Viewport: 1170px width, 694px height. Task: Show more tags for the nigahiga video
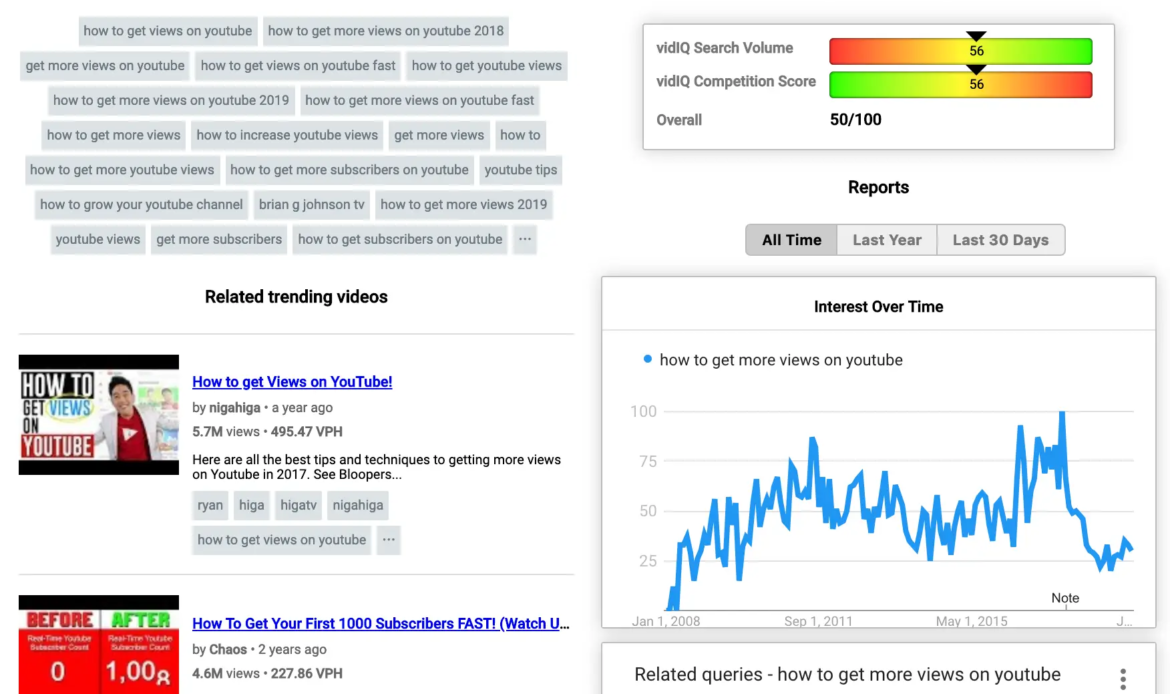(389, 540)
